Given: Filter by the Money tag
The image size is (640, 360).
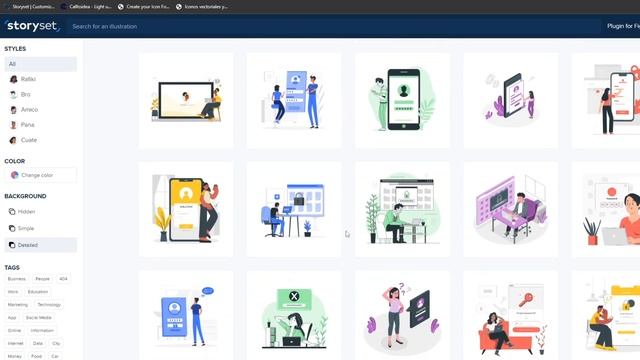Looking at the screenshot, I should tap(15, 356).
